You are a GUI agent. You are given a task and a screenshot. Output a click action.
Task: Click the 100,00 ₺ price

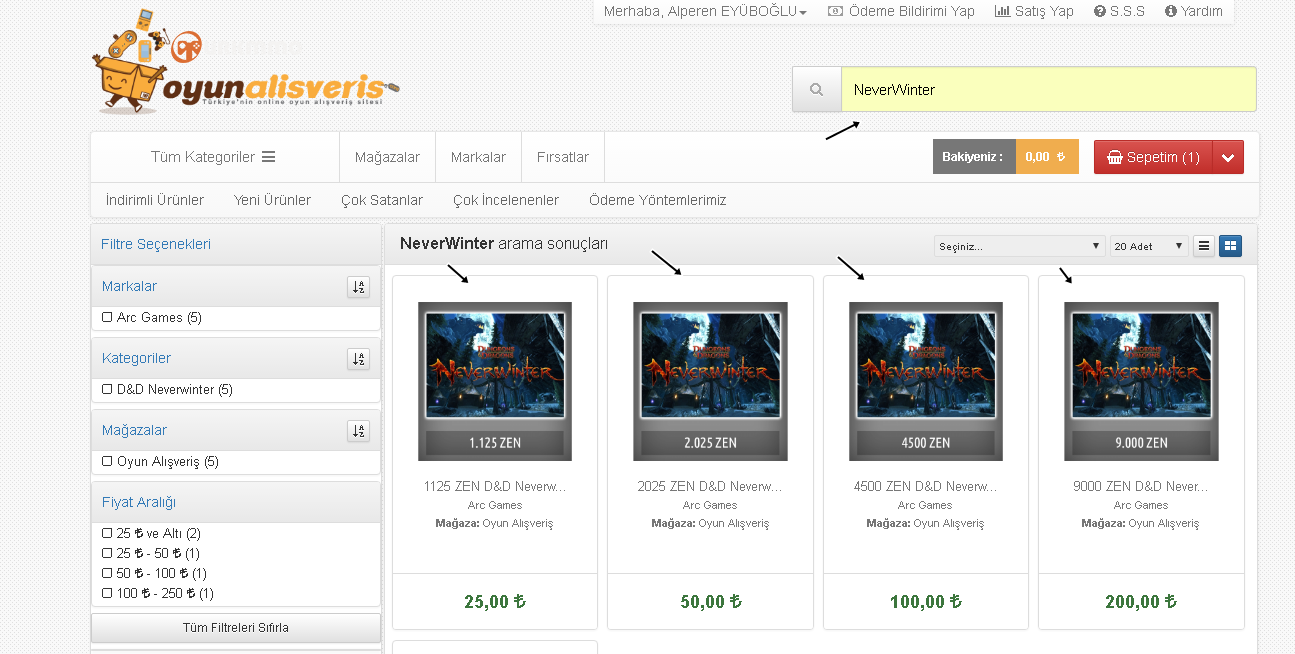click(926, 602)
